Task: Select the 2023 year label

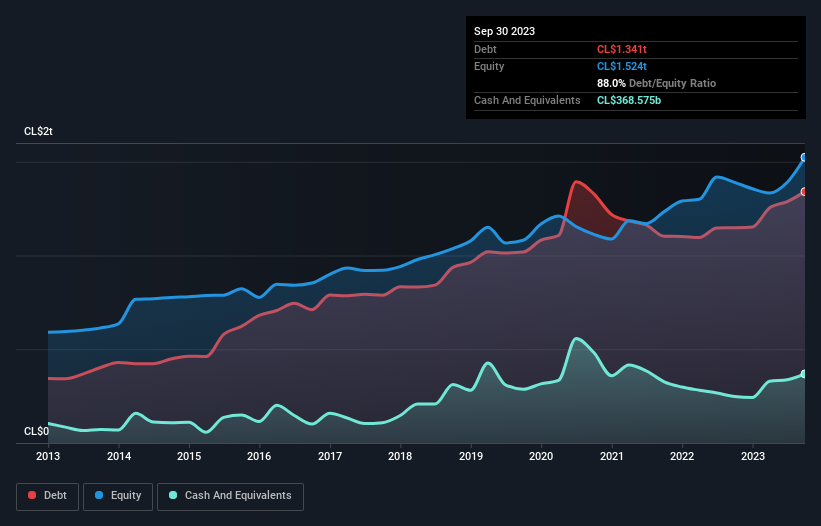Action: [x=752, y=456]
